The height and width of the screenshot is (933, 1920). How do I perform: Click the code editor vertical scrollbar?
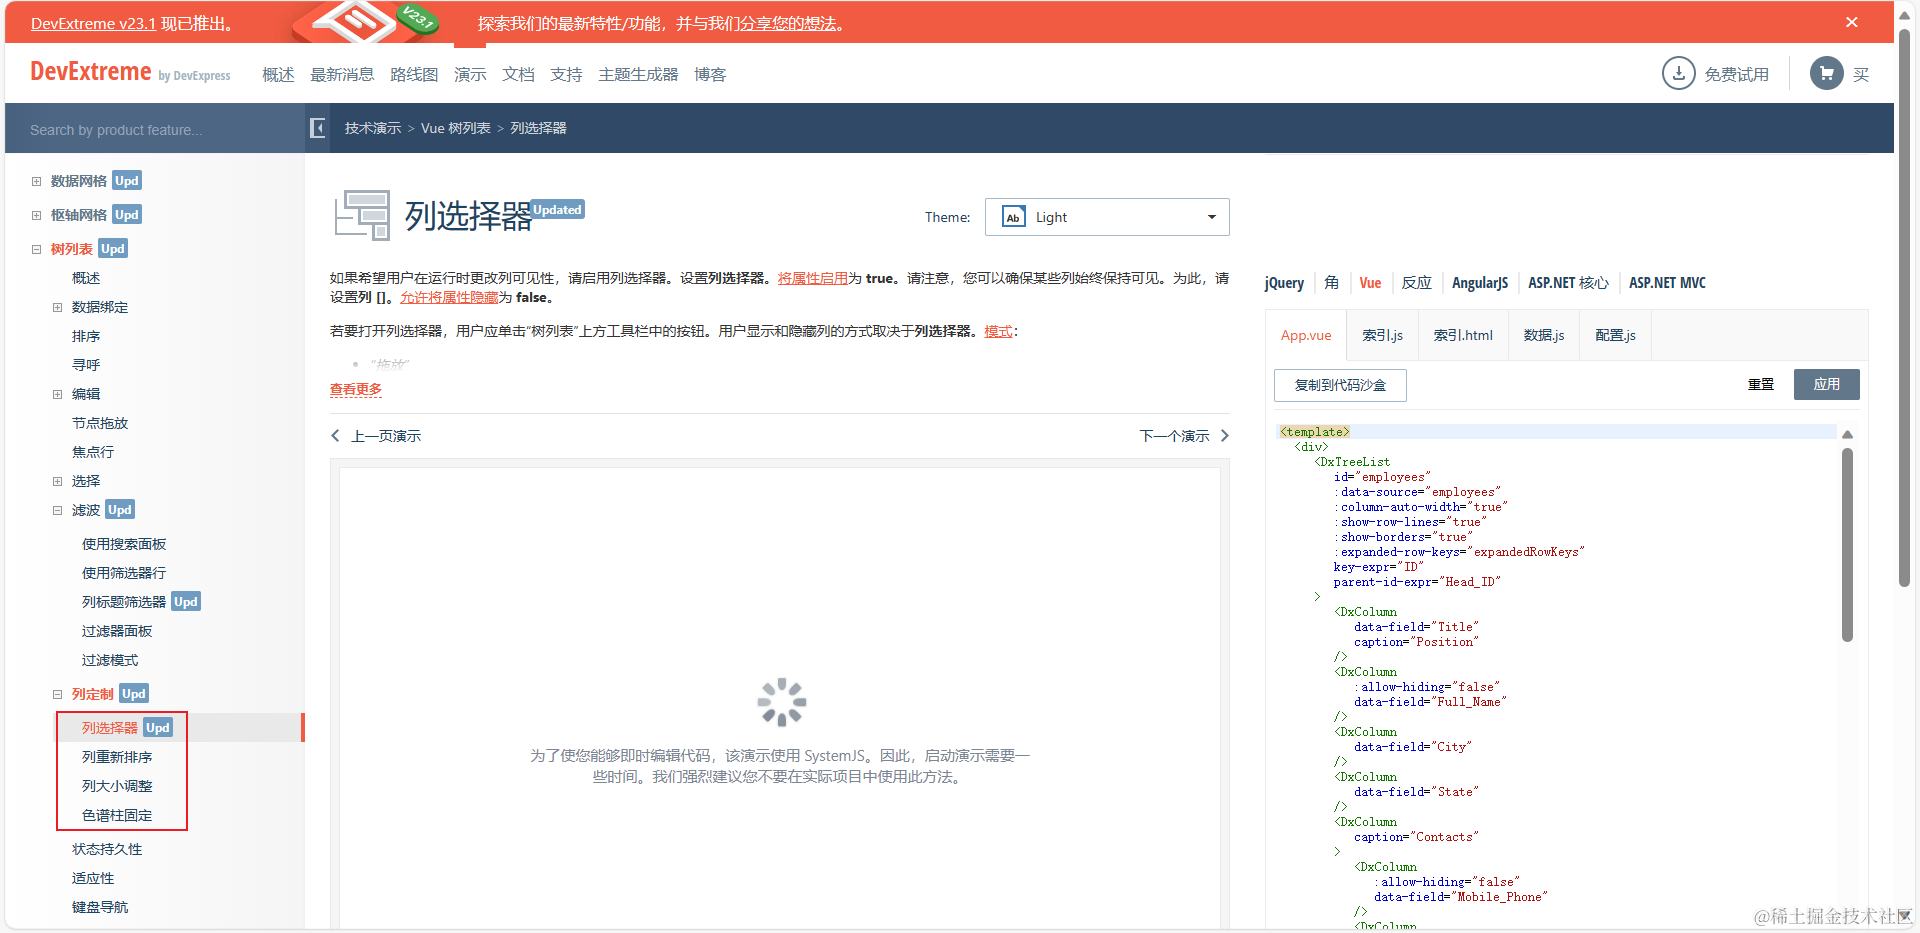click(x=1847, y=545)
